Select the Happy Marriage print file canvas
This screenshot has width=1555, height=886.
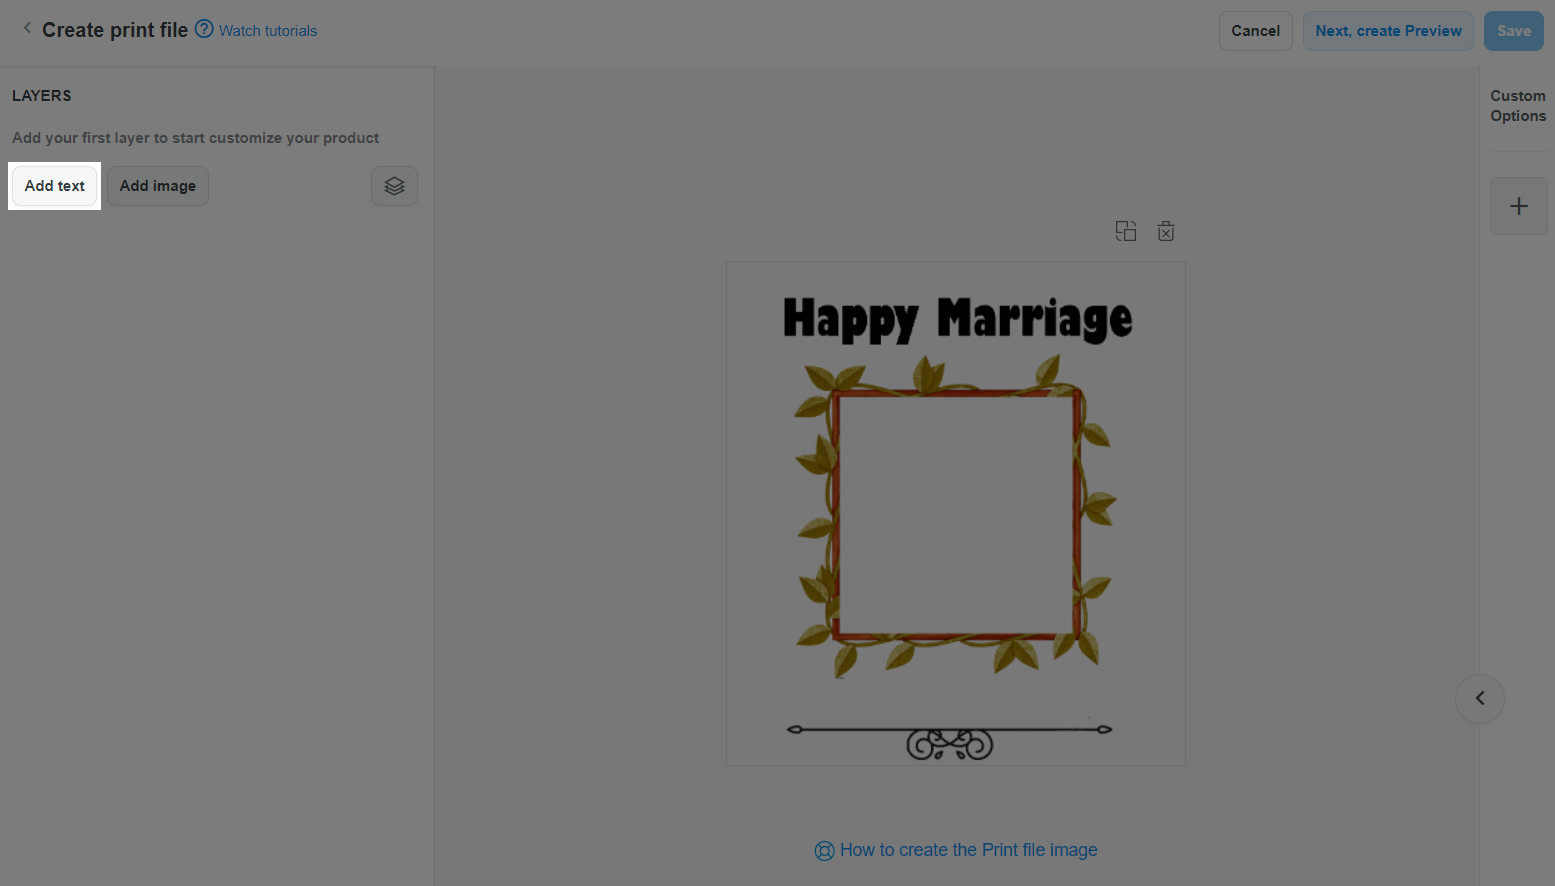pos(956,514)
